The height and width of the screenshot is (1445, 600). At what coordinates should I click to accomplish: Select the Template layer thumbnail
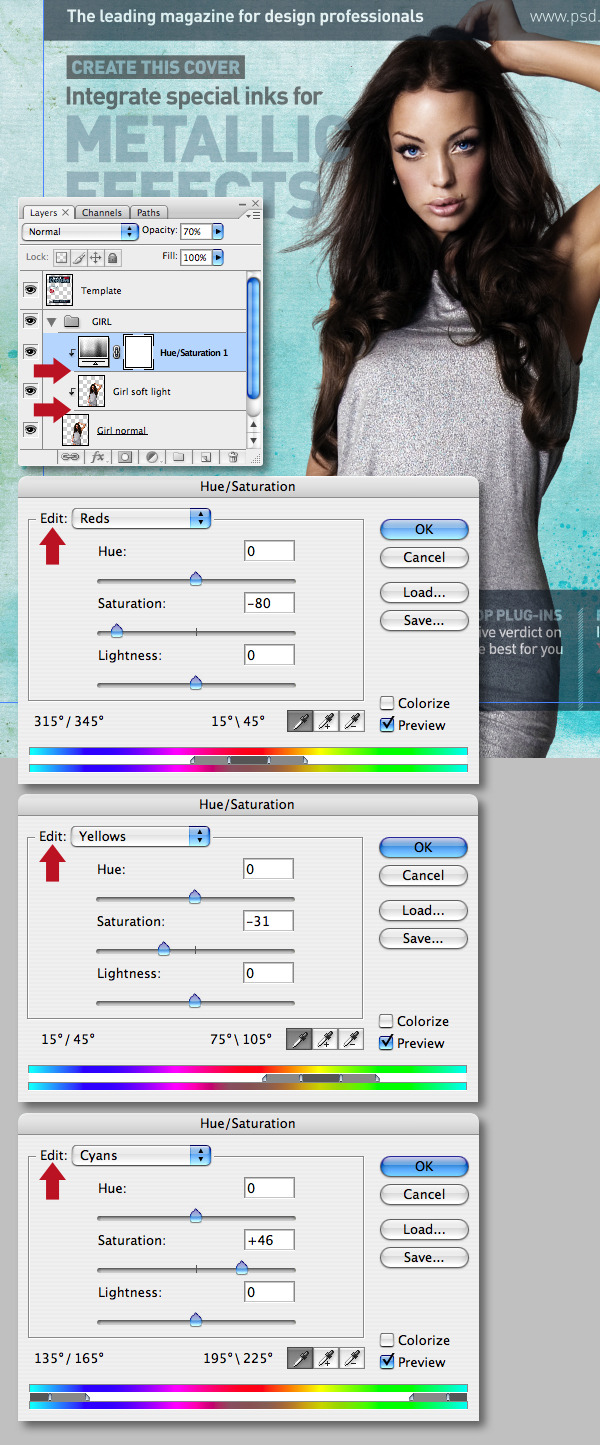click(x=60, y=291)
